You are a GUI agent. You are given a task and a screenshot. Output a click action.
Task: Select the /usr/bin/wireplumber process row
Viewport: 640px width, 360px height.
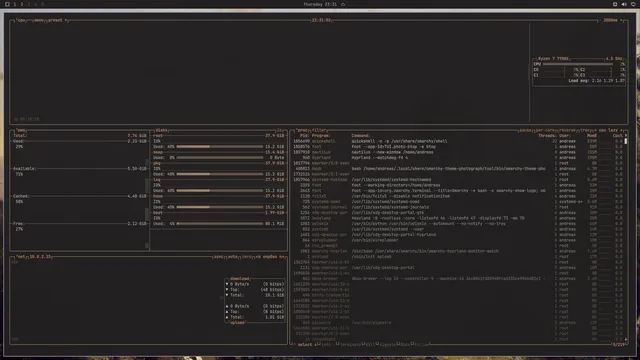pos(457,240)
